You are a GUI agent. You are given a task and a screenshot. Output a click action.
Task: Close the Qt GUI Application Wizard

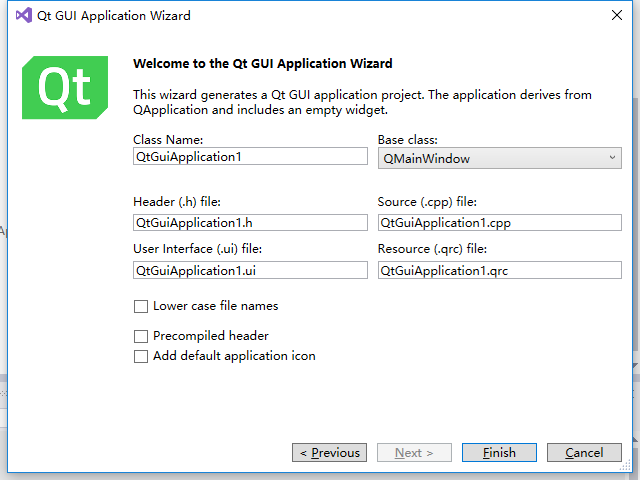click(x=617, y=16)
